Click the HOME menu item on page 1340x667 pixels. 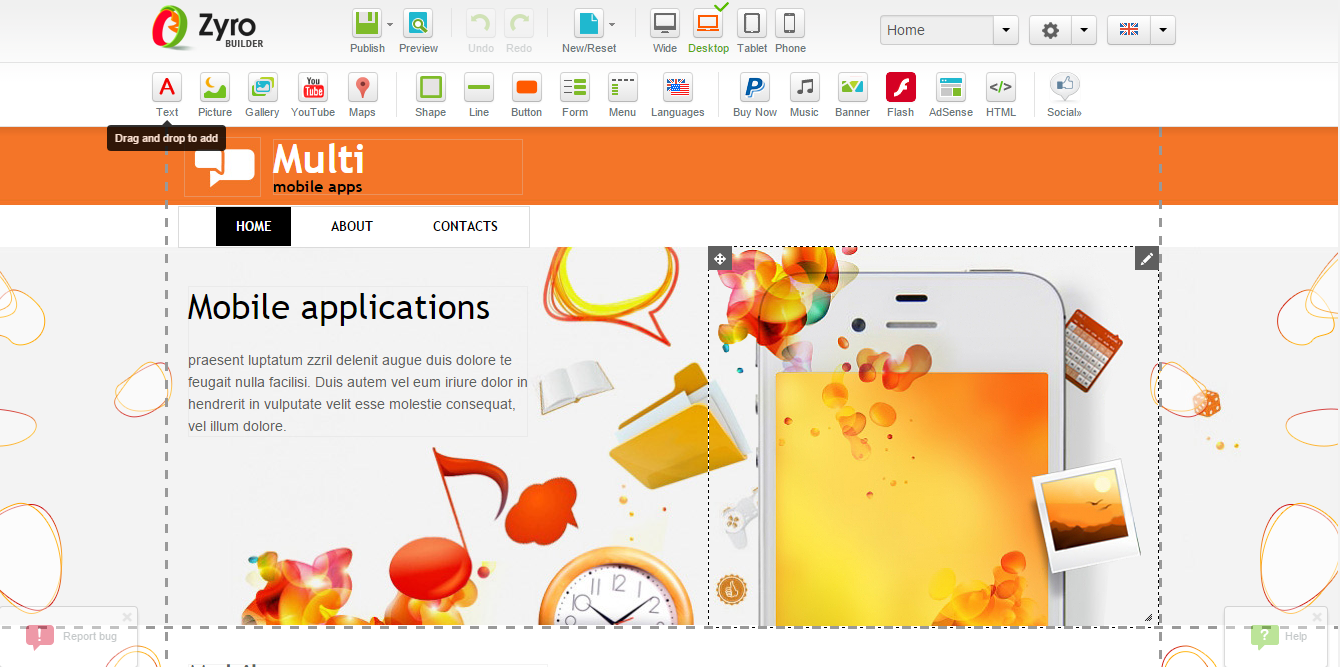pyautogui.click(x=253, y=226)
